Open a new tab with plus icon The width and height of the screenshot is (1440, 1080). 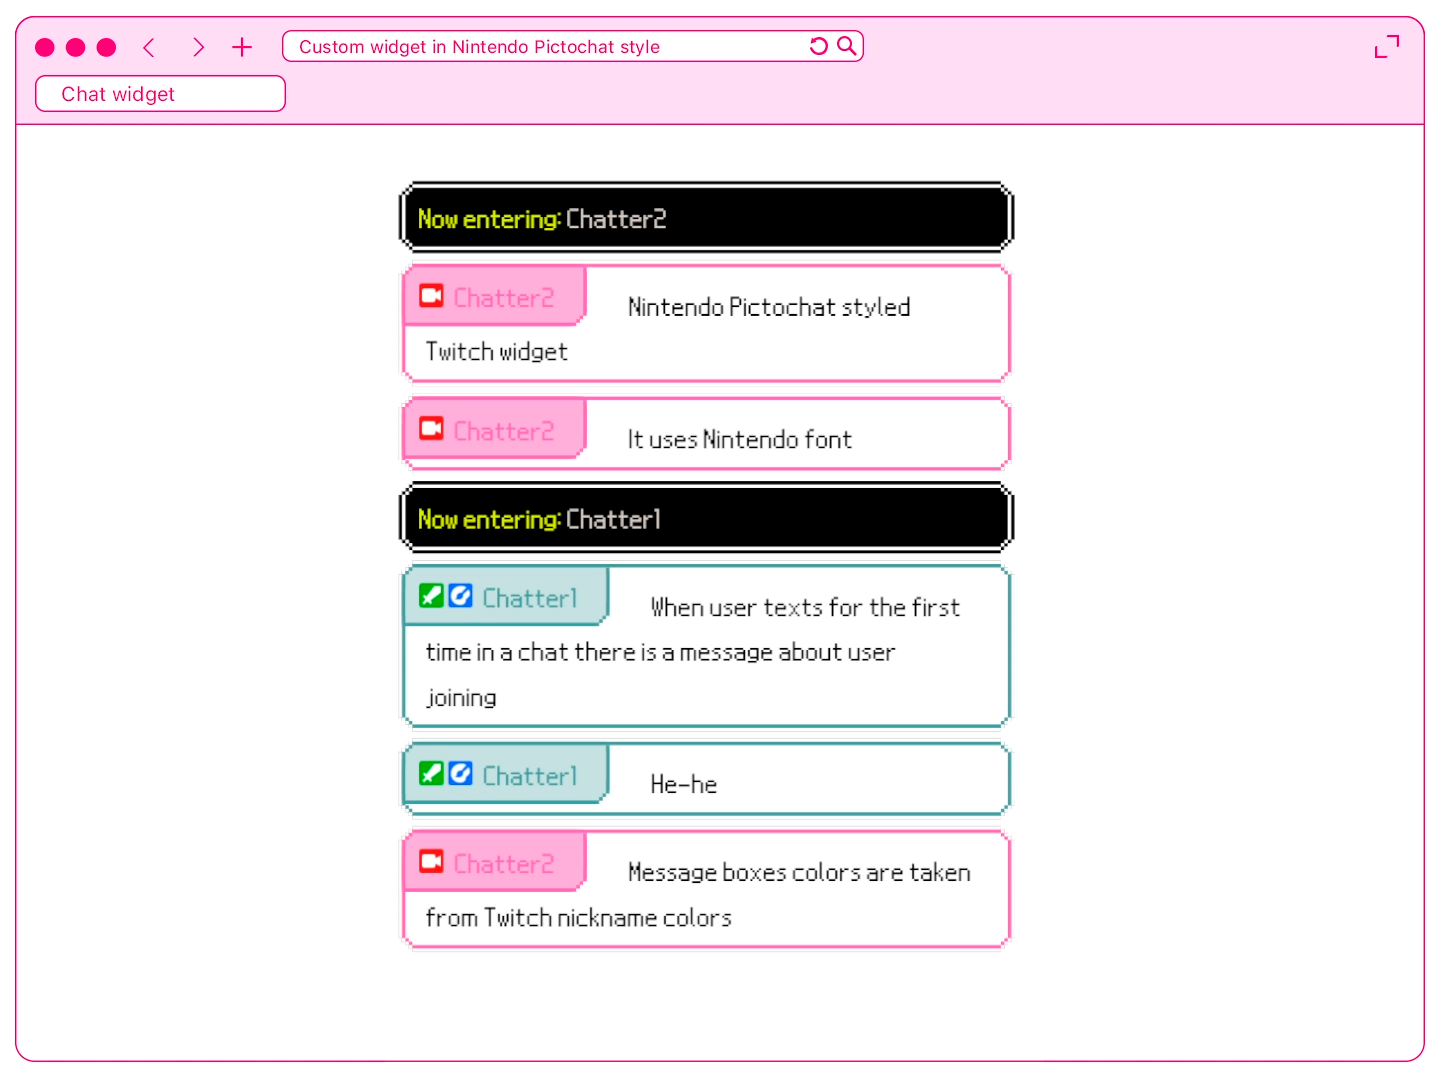(x=242, y=47)
